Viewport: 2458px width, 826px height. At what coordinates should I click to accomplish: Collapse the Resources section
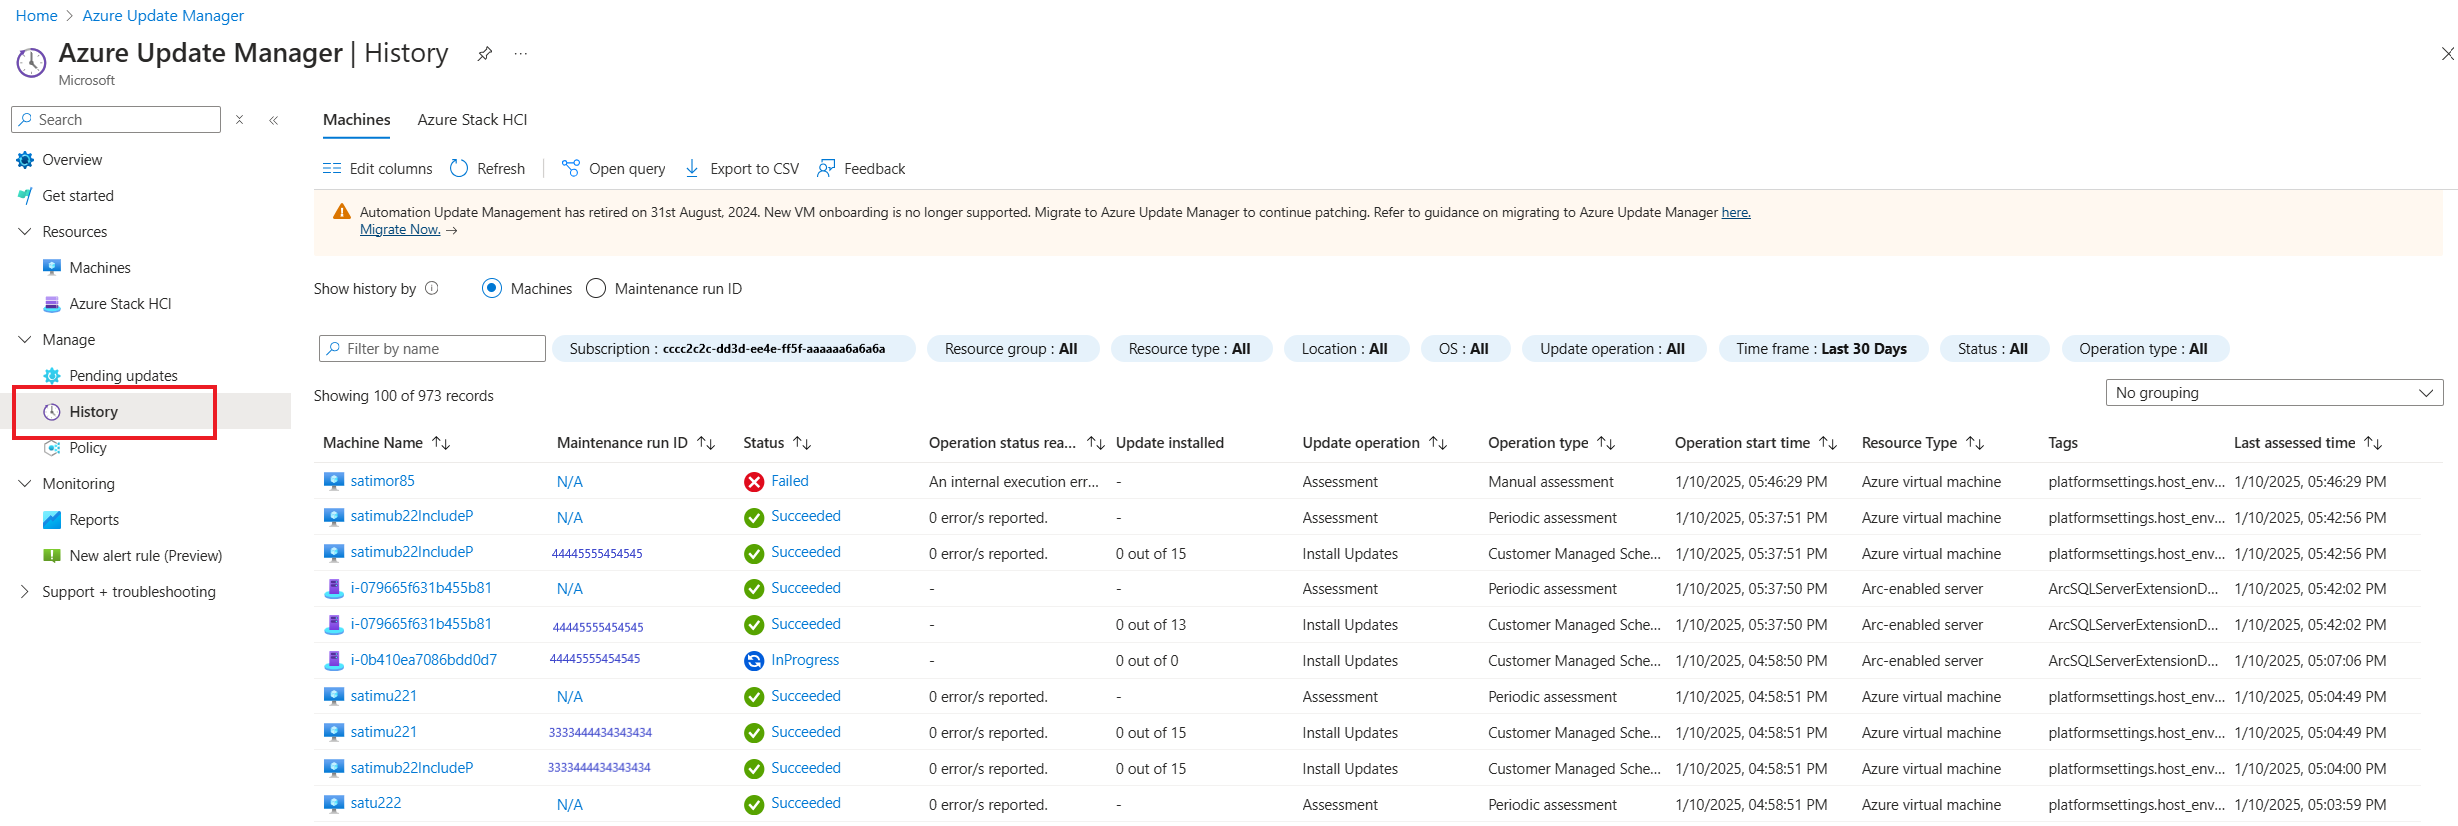coord(25,232)
